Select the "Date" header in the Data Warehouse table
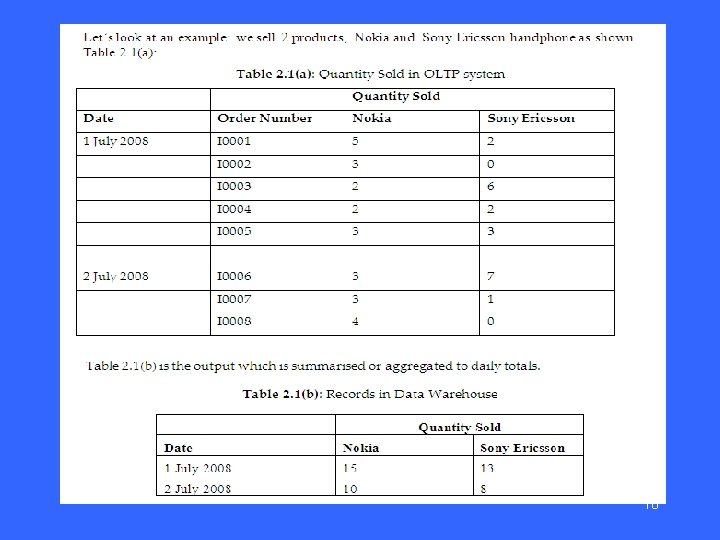Screen dimensions: 720x540 (178, 448)
